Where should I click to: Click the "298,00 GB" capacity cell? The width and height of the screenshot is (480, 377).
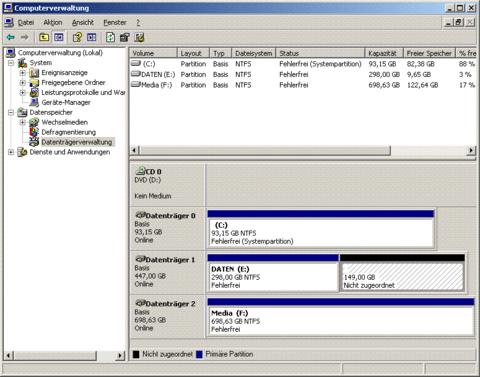pyautogui.click(x=384, y=74)
